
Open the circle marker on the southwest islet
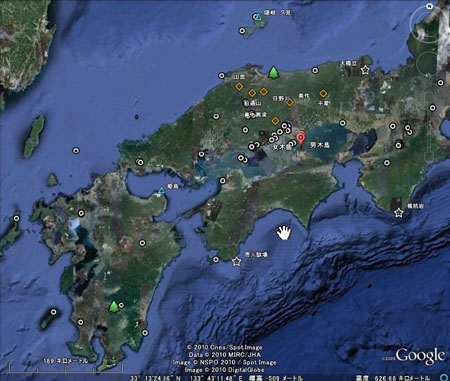coord(54,312)
